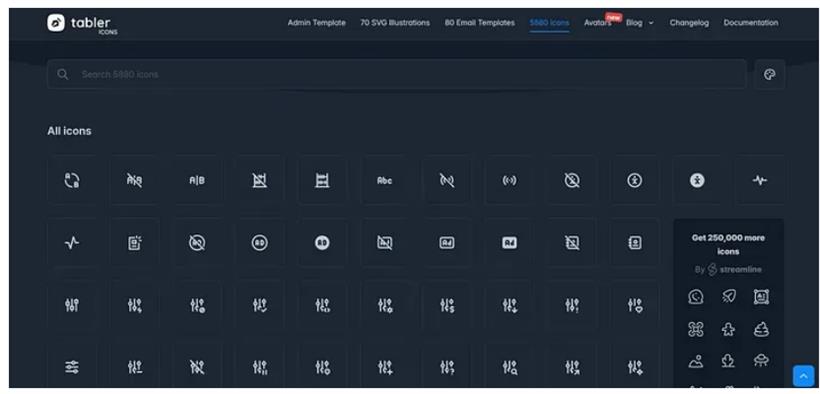Select the outlined Ad rectangle icon
The width and height of the screenshot is (820, 394).
coord(447,242)
